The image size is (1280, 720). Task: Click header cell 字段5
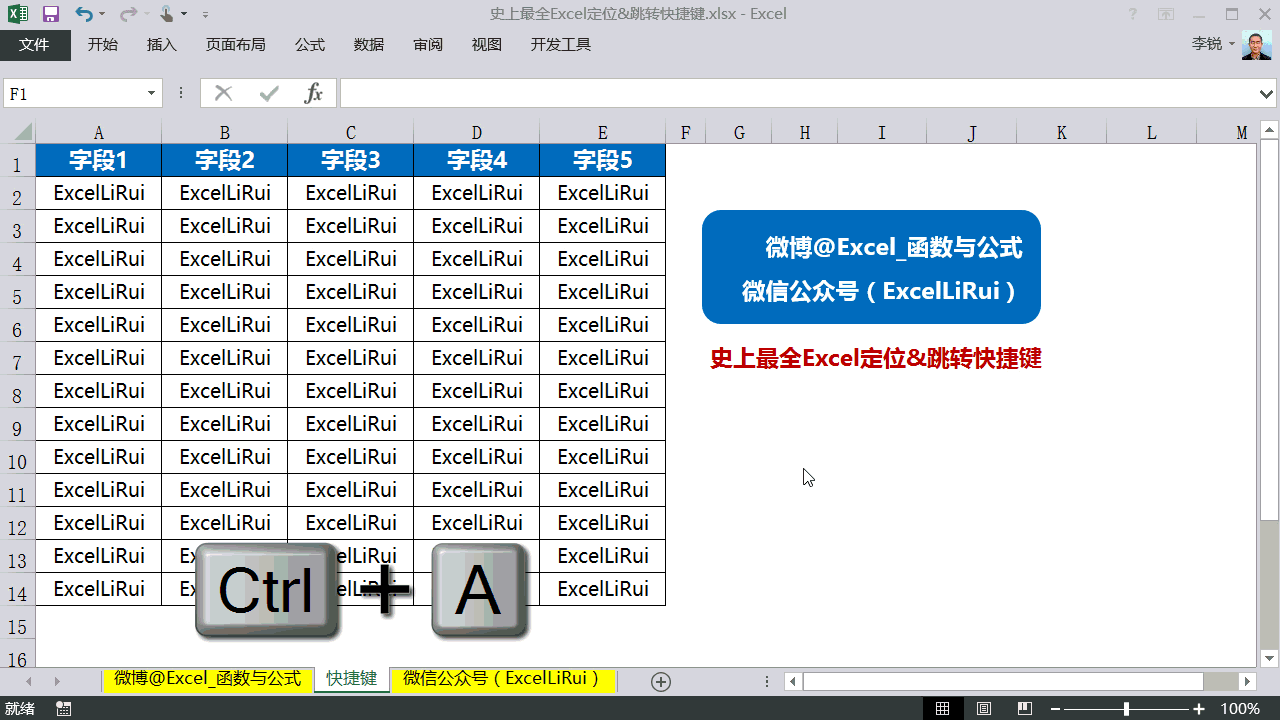tap(602, 160)
